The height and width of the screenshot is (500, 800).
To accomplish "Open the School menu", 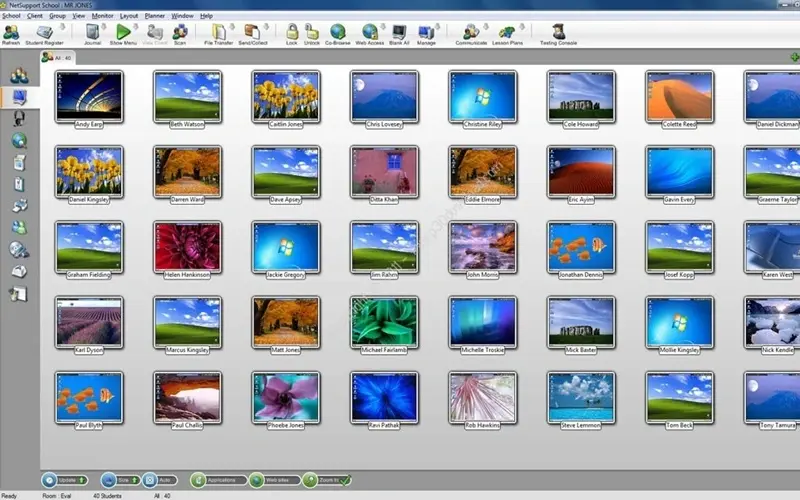I will (x=11, y=16).
